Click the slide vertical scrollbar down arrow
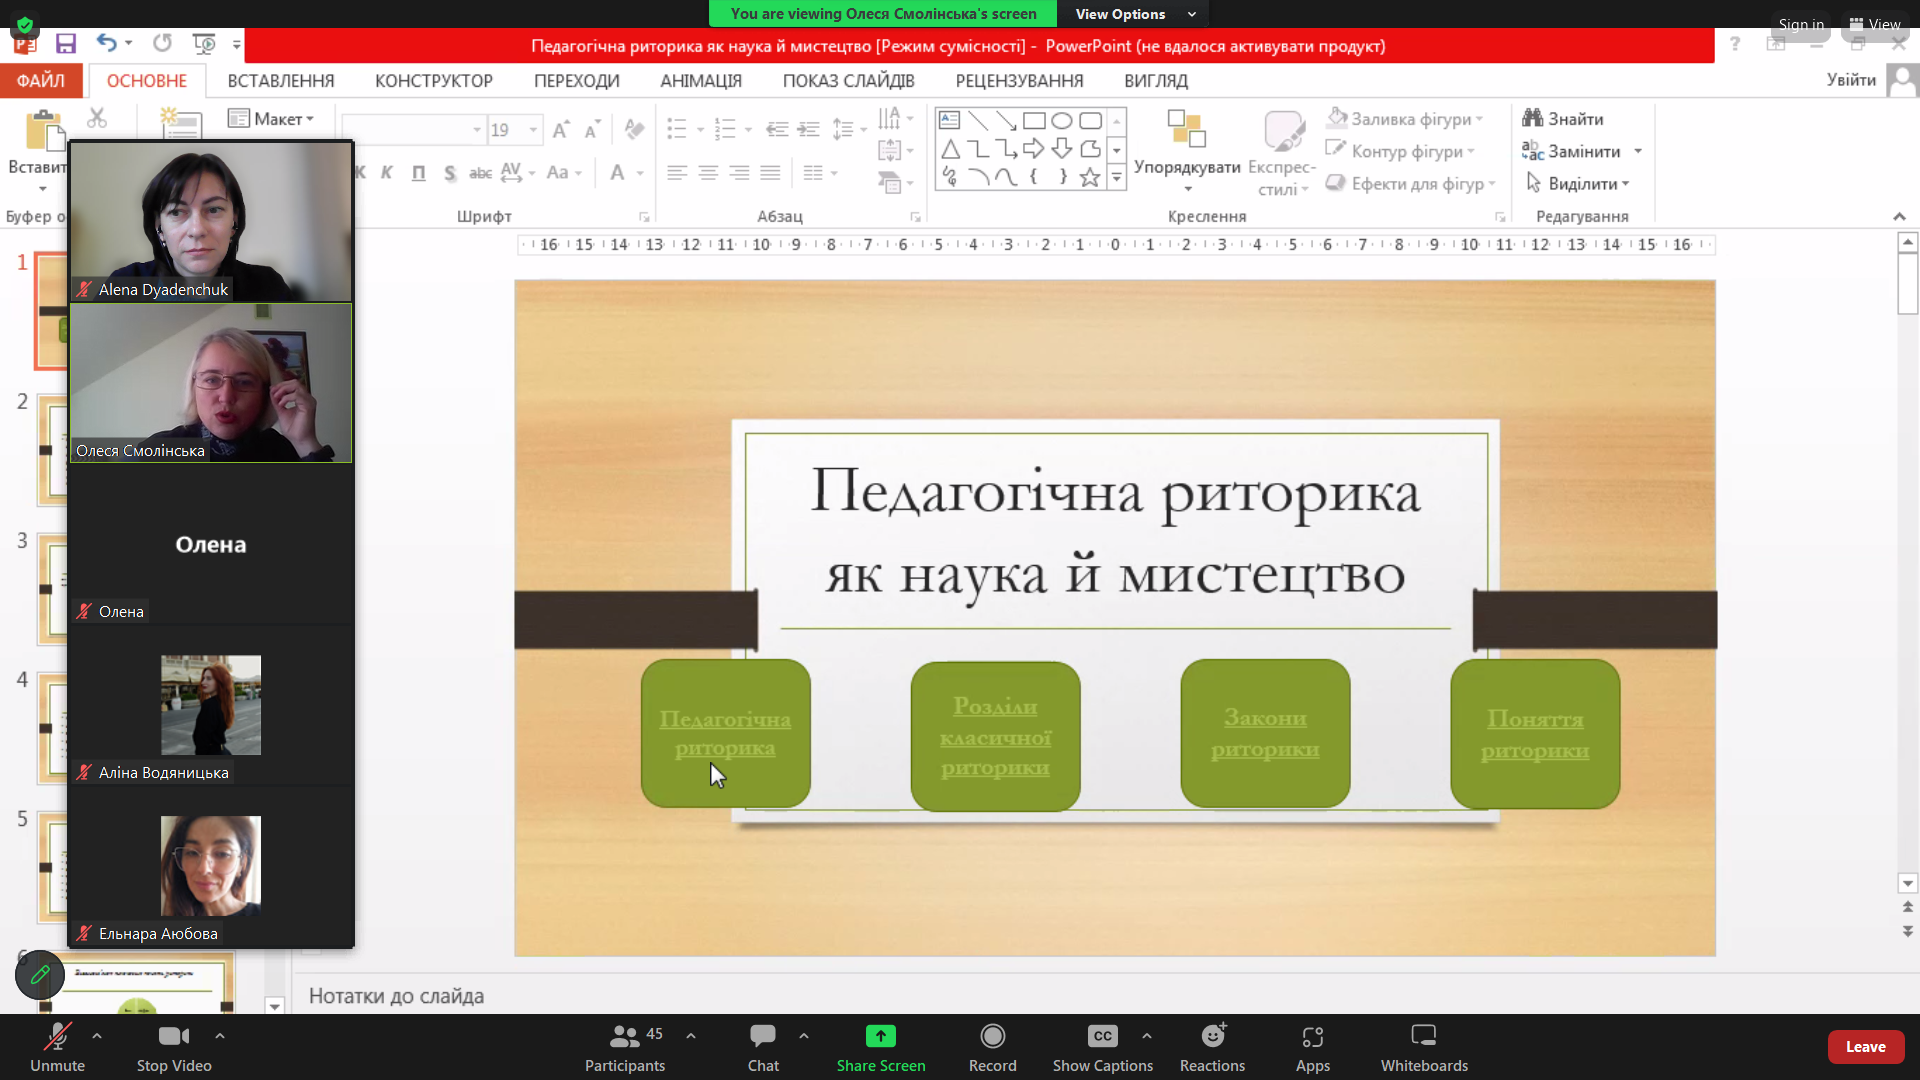The height and width of the screenshot is (1080, 1920). click(x=1907, y=883)
